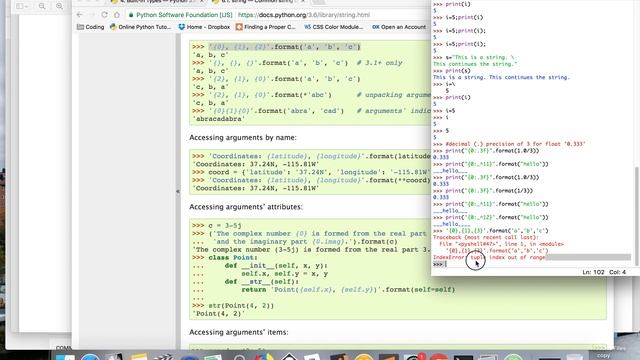Click #decimal precision comment in shell
Screen dimensions: 640x360
515,144
